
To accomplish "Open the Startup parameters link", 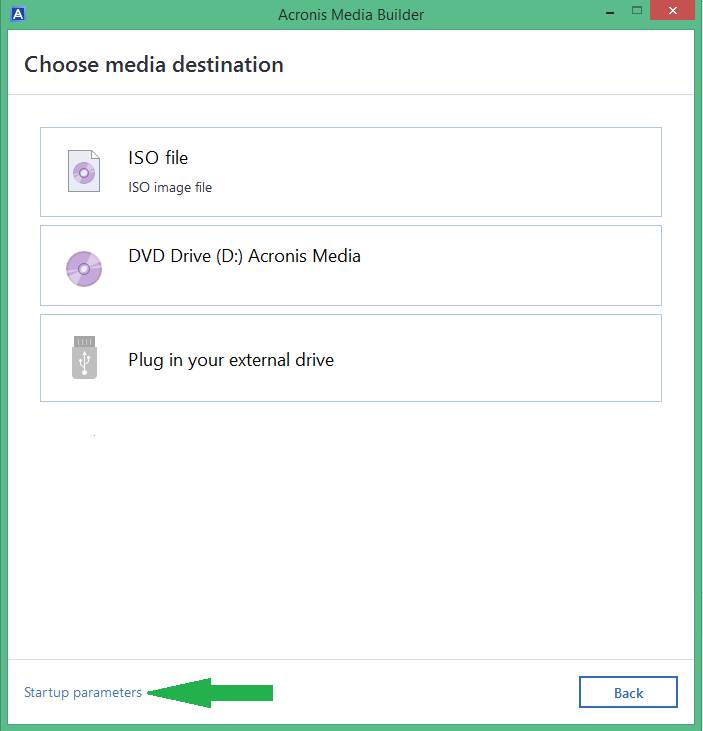I will (83, 693).
